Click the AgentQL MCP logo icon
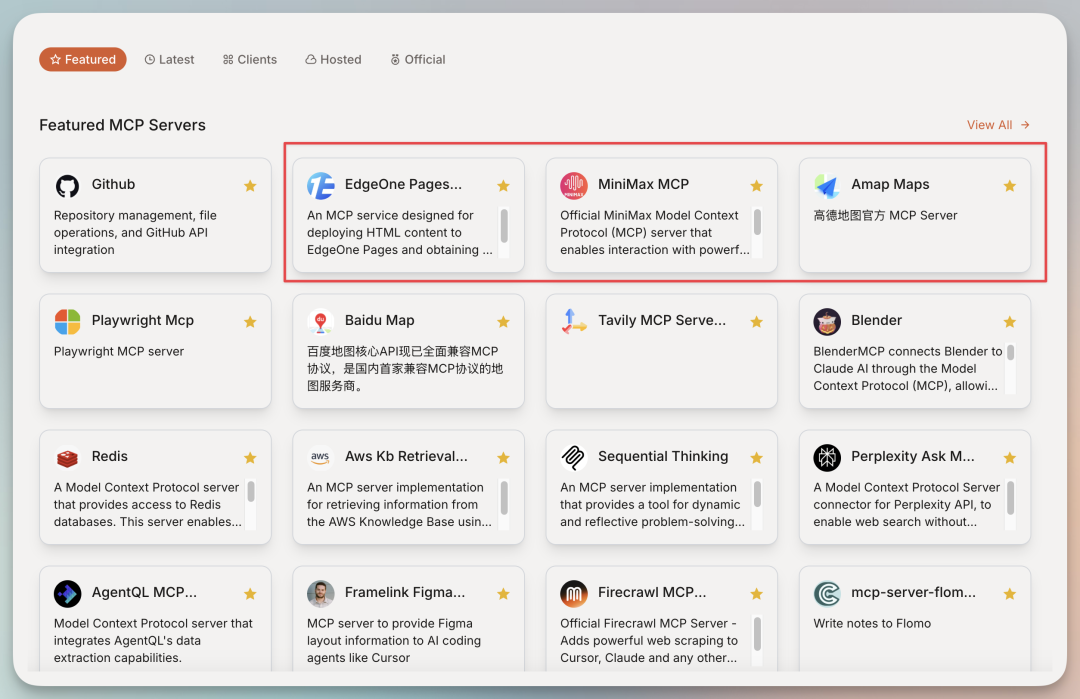 (x=68, y=594)
